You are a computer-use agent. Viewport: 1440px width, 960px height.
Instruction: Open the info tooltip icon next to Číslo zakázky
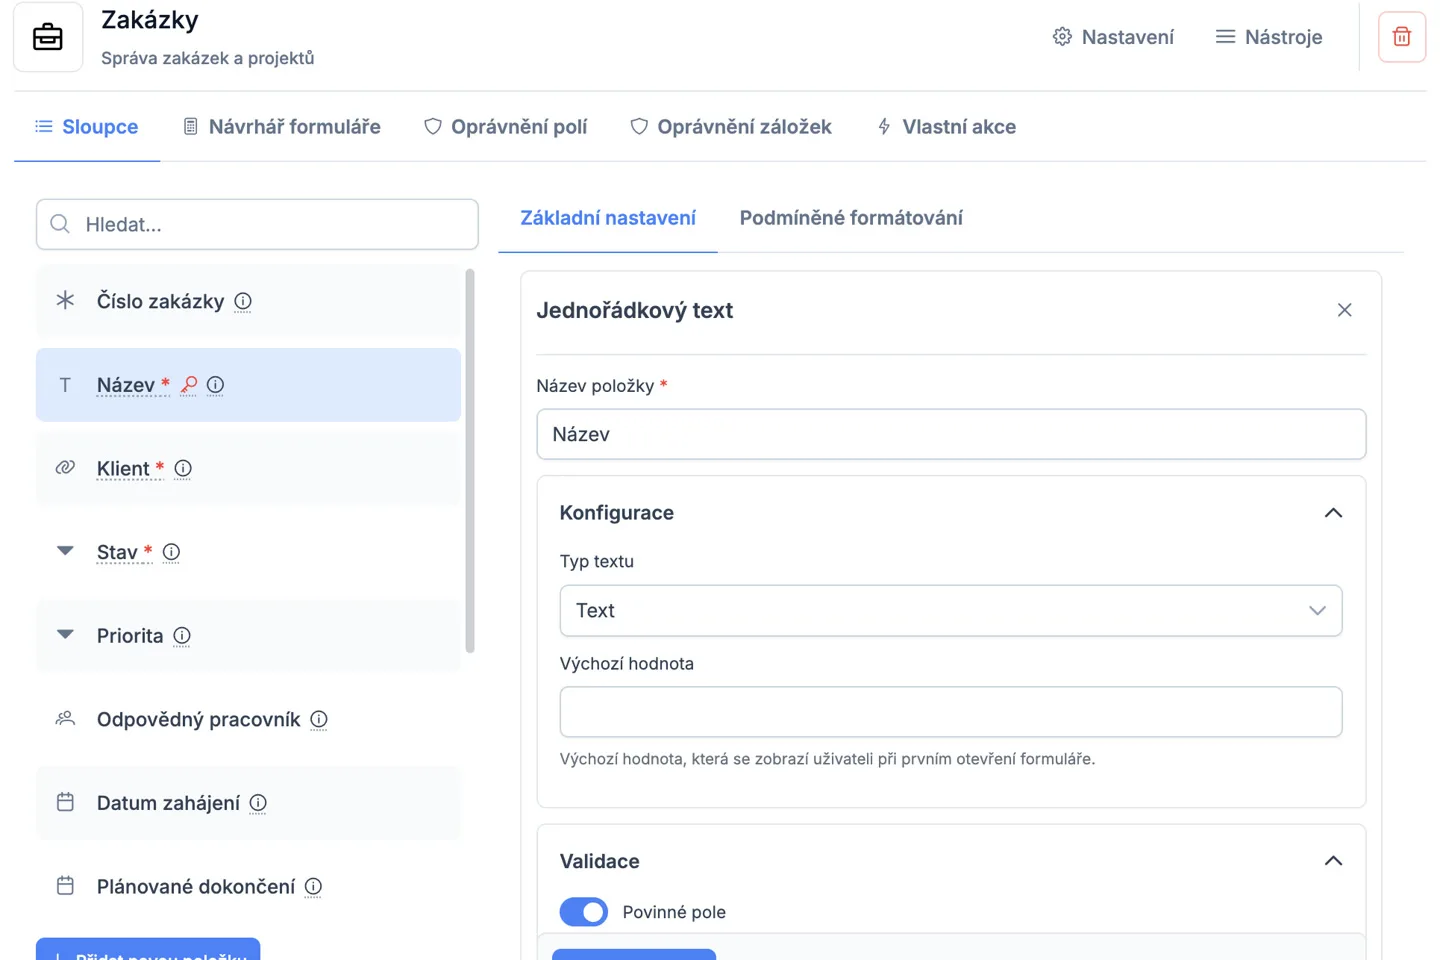click(242, 301)
